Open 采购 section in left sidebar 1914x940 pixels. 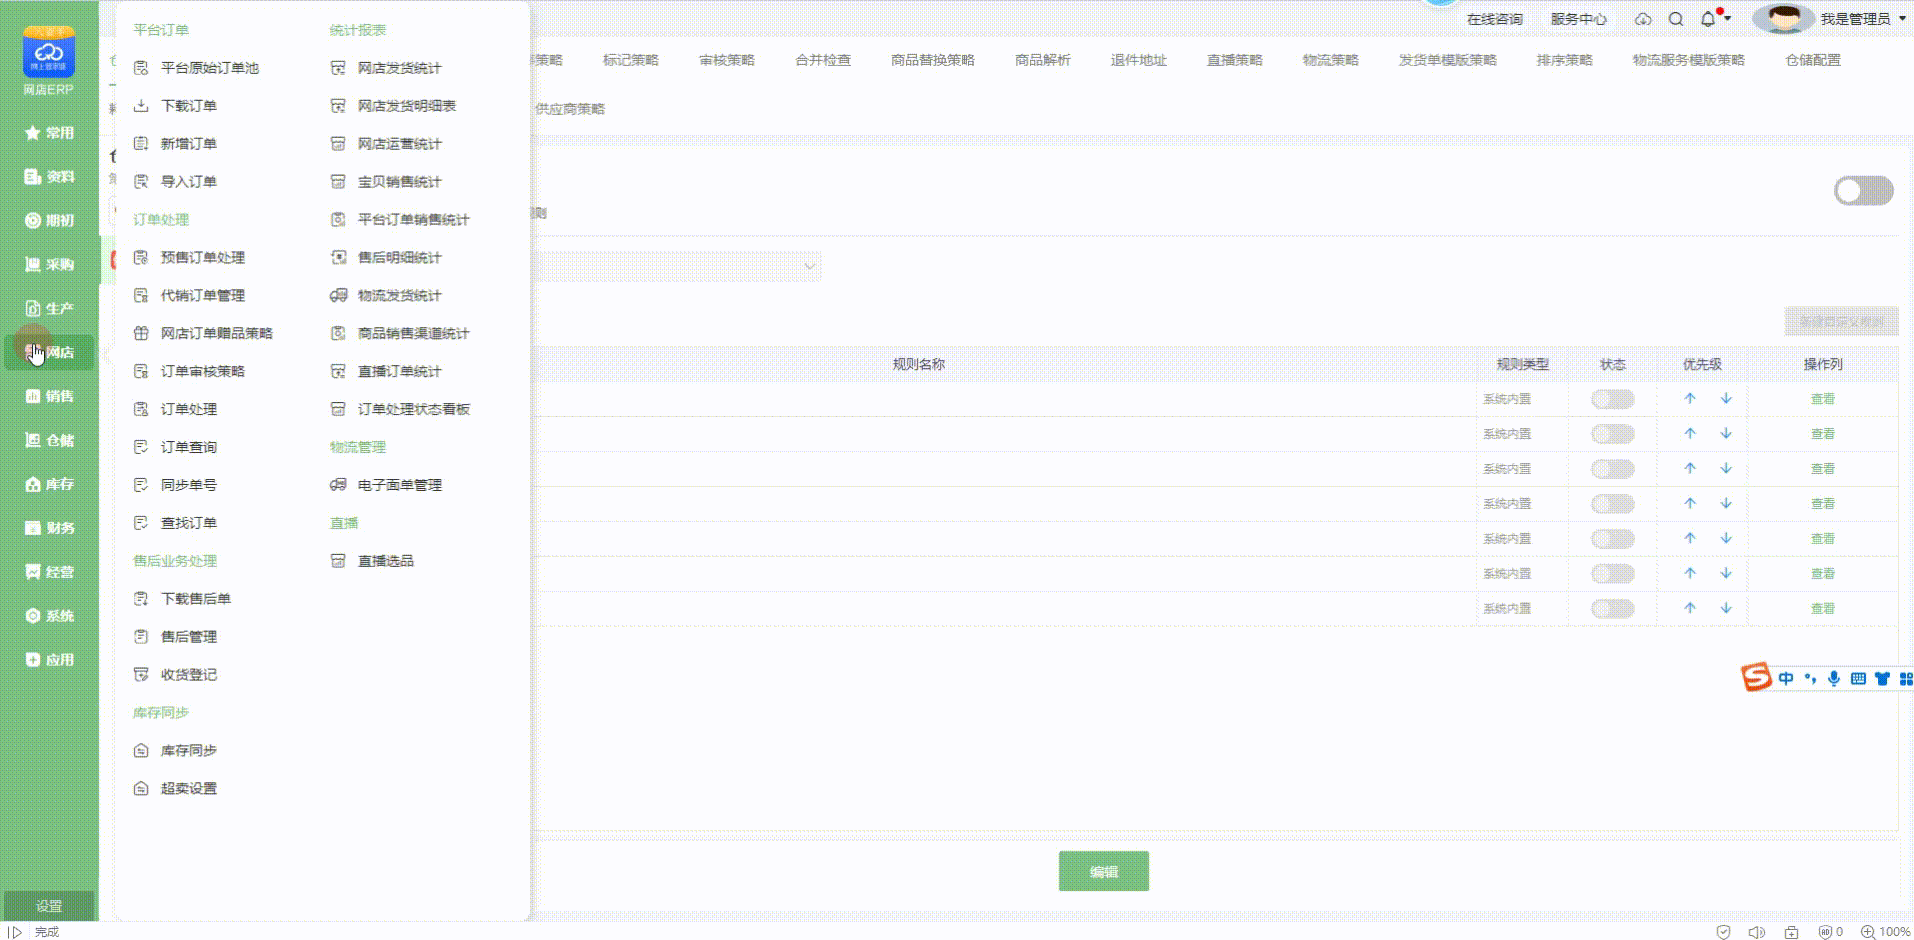(x=49, y=265)
